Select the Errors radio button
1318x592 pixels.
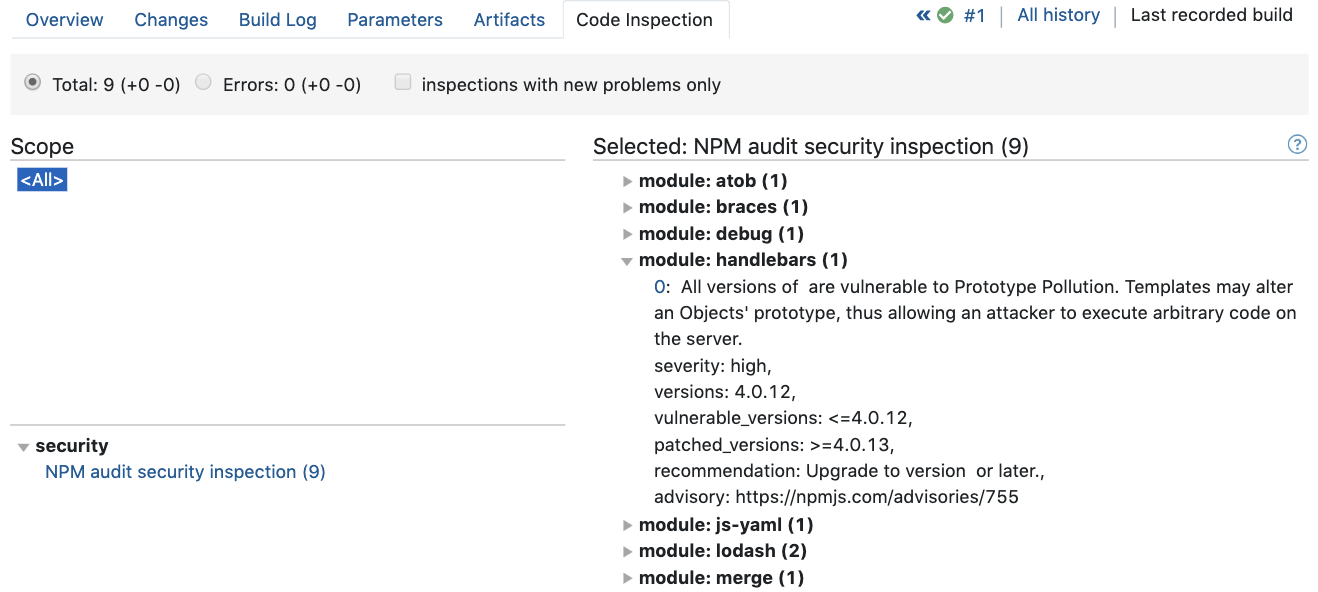pos(204,83)
